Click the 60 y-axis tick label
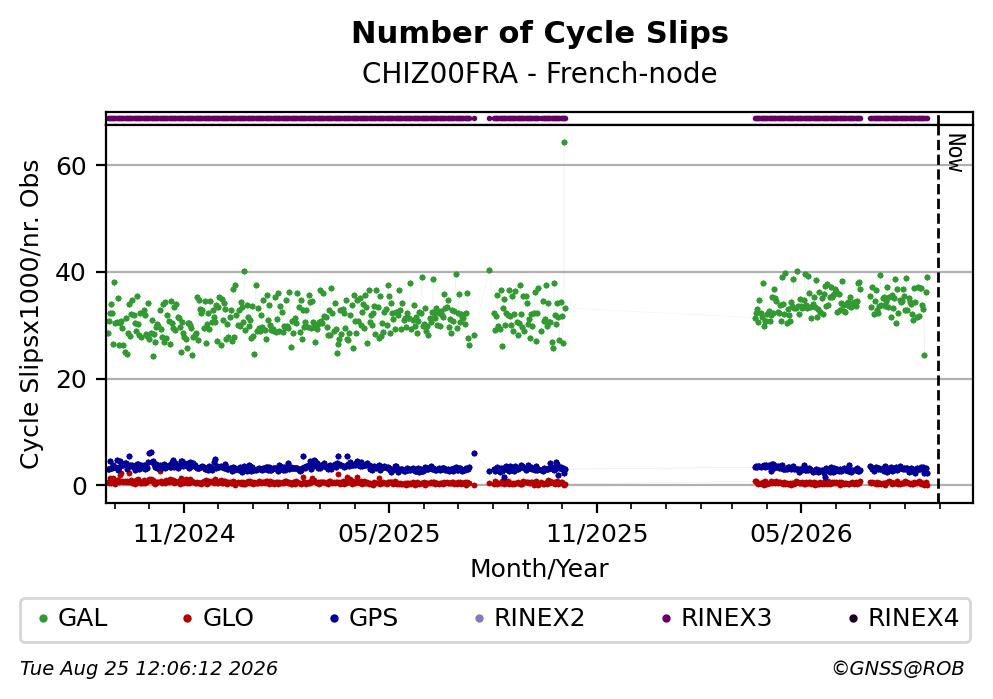Viewport: 993px width, 699px height. pos(72,167)
